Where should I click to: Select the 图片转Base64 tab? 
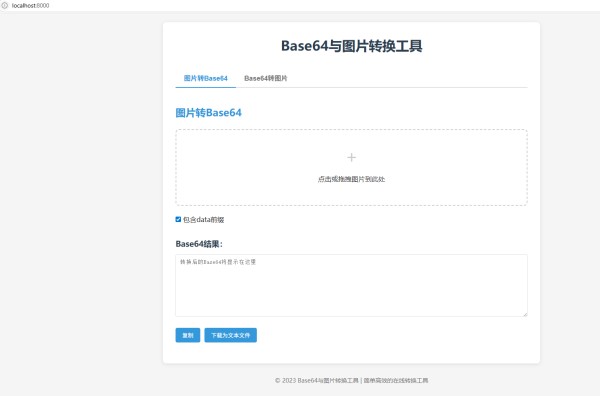pos(205,78)
